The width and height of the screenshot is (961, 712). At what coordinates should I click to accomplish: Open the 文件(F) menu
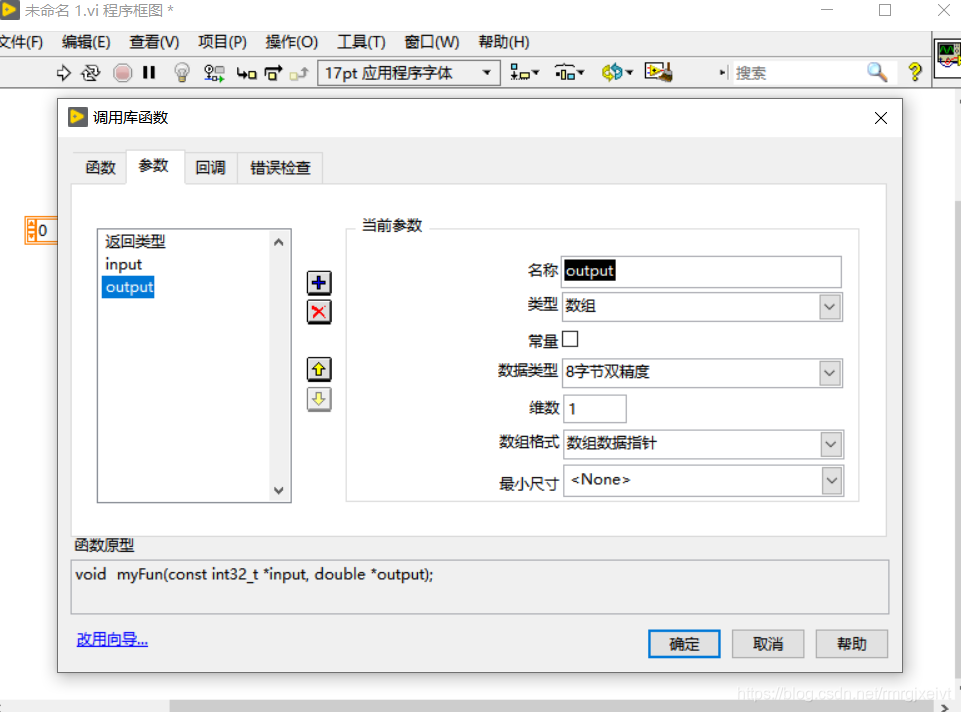click(x=21, y=42)
